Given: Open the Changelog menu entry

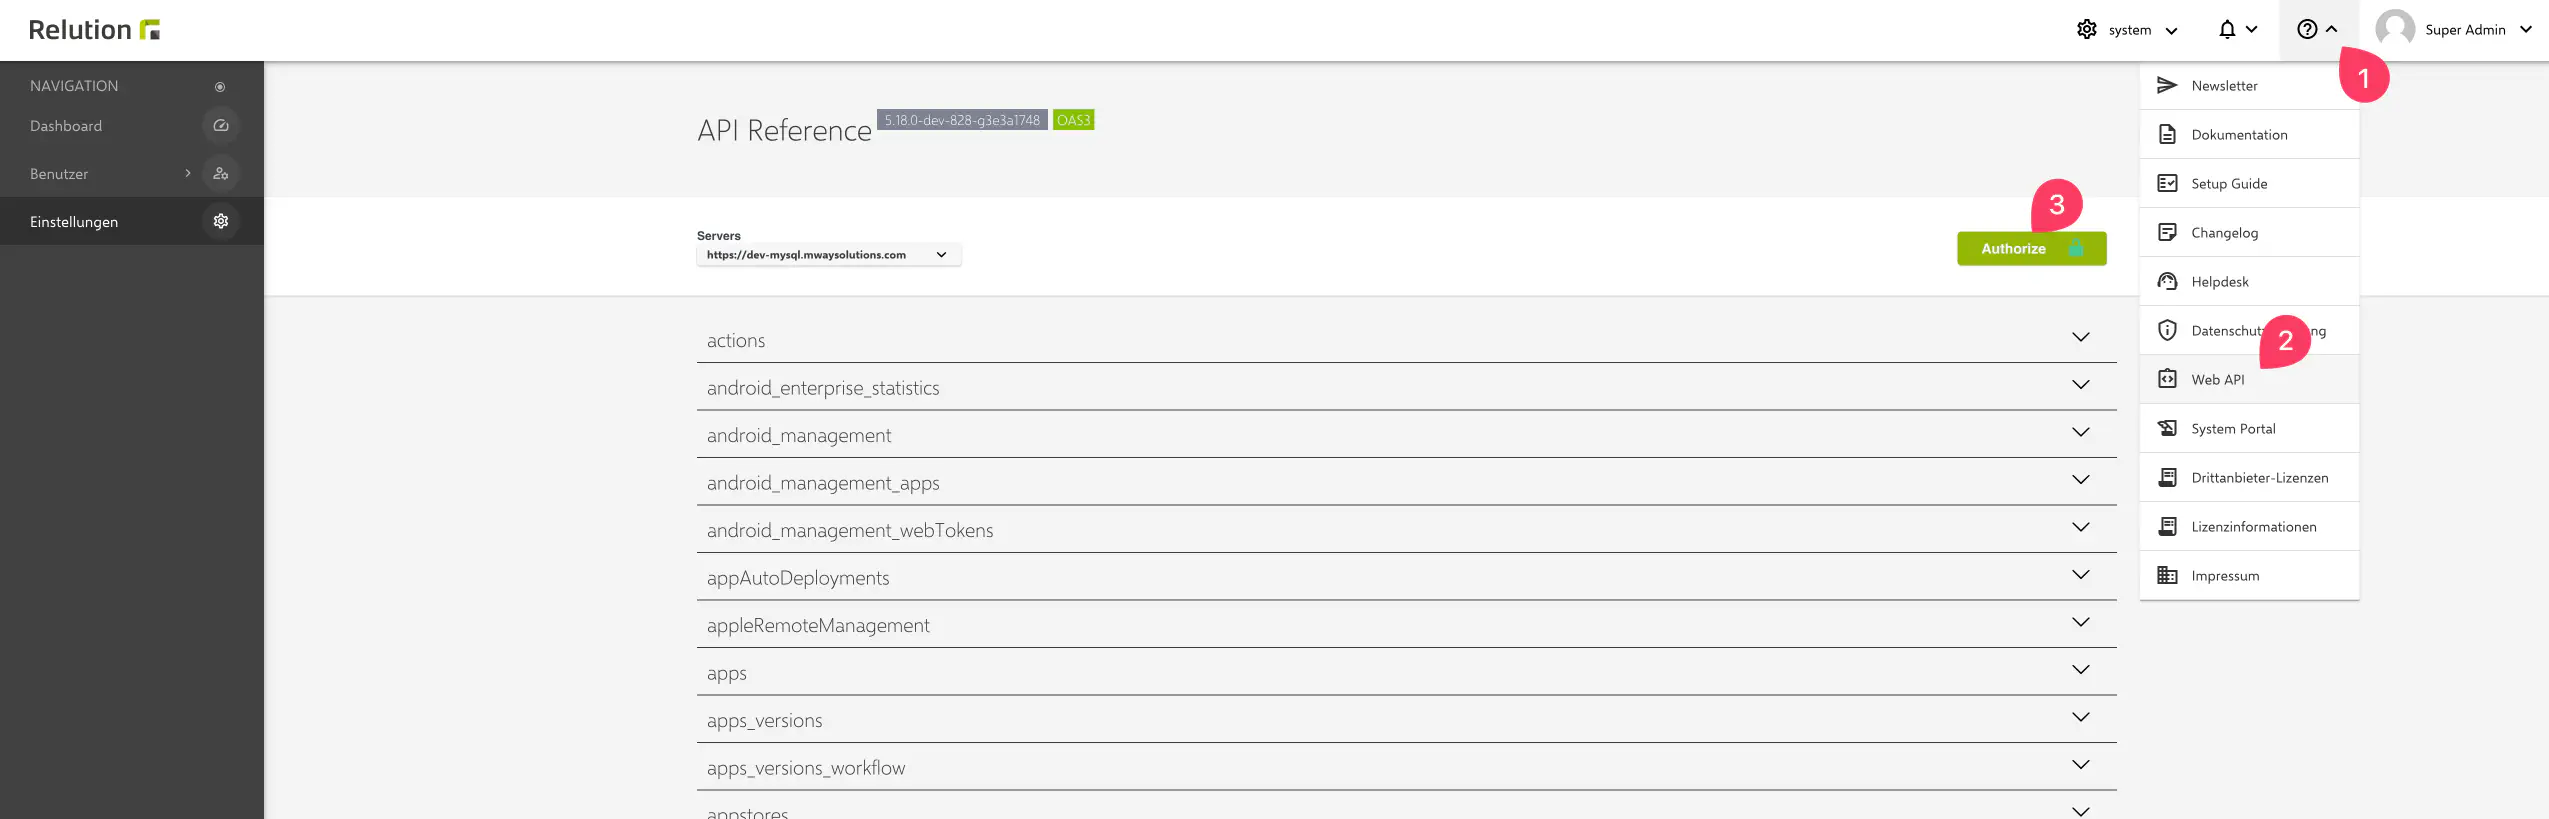Looking at the screenshot, I should tap(2224, 233).
